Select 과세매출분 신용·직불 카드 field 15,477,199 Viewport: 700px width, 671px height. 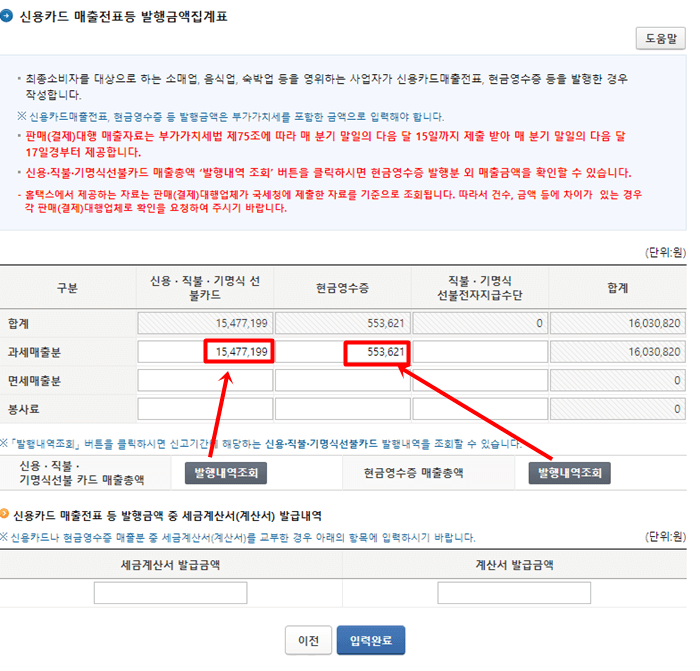[205, 352]
